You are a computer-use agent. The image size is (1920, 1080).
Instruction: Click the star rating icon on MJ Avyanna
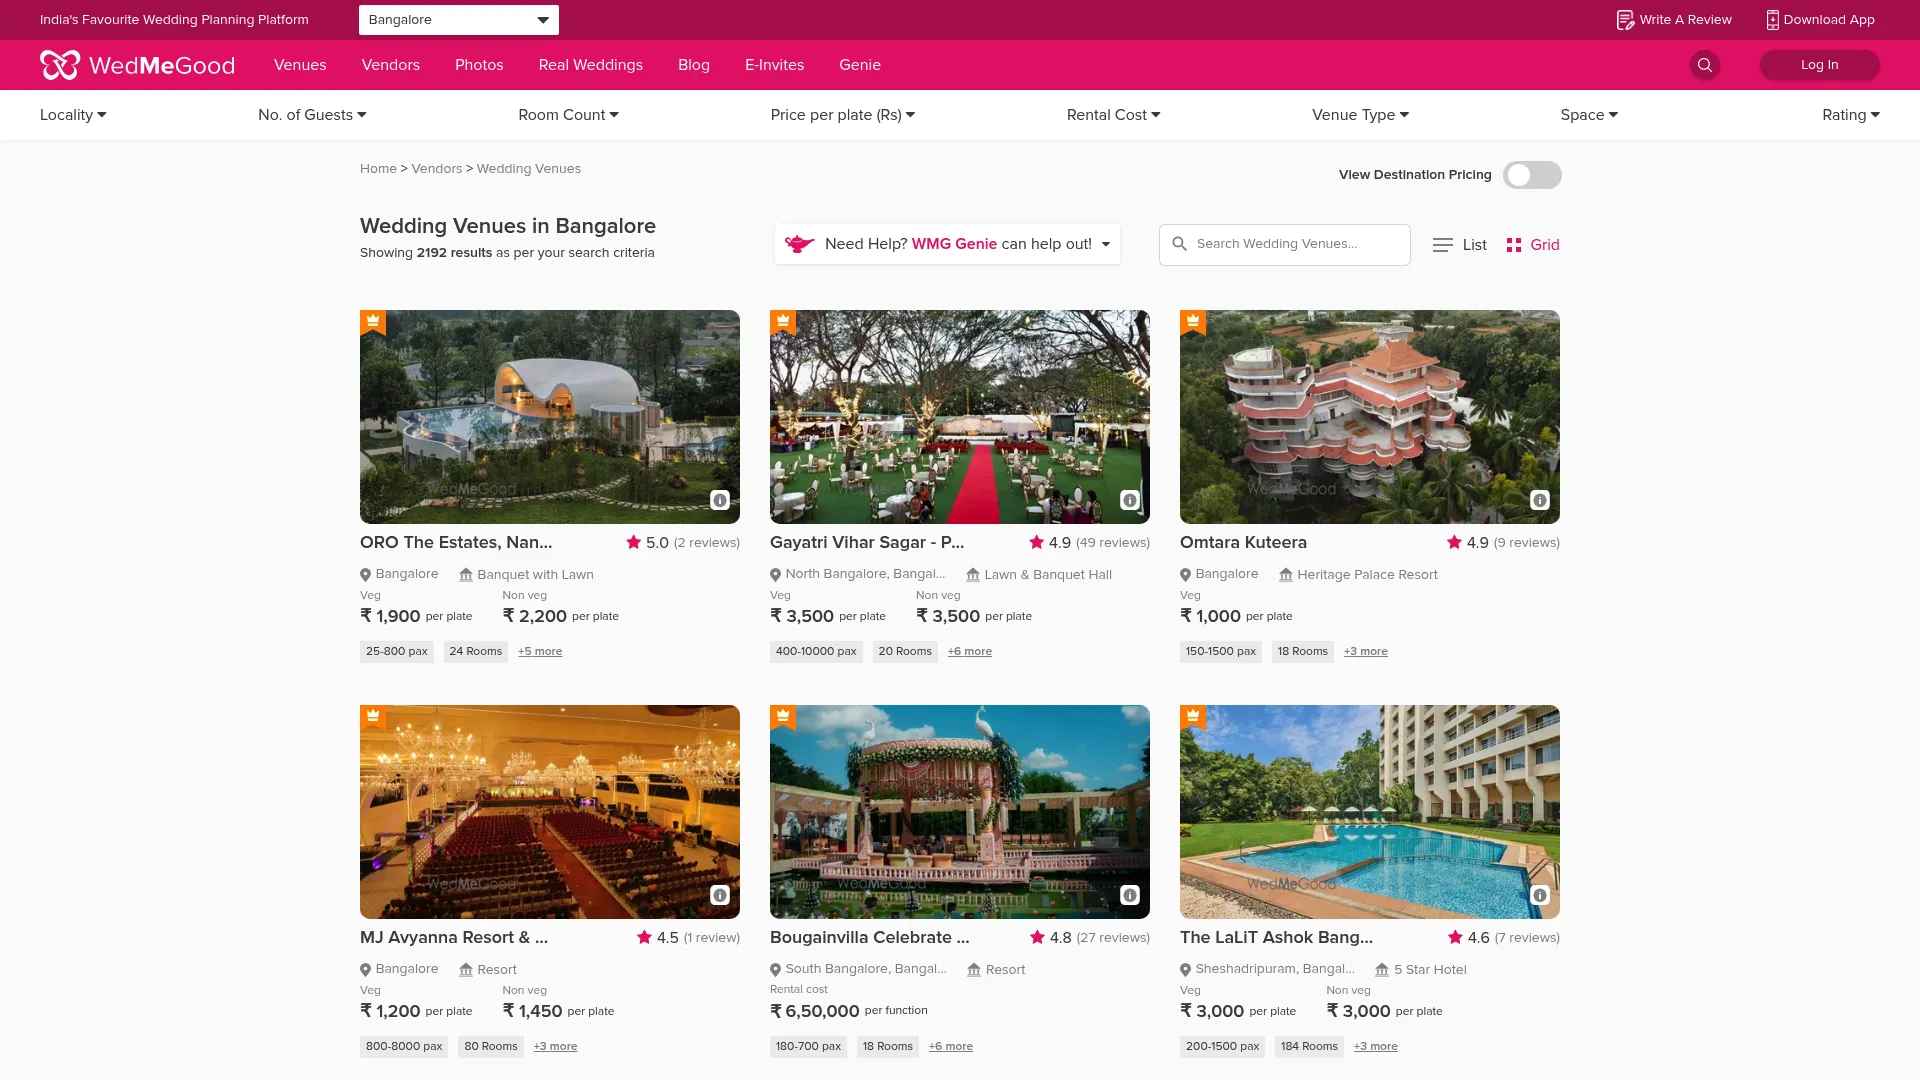(x=644, y=937)
